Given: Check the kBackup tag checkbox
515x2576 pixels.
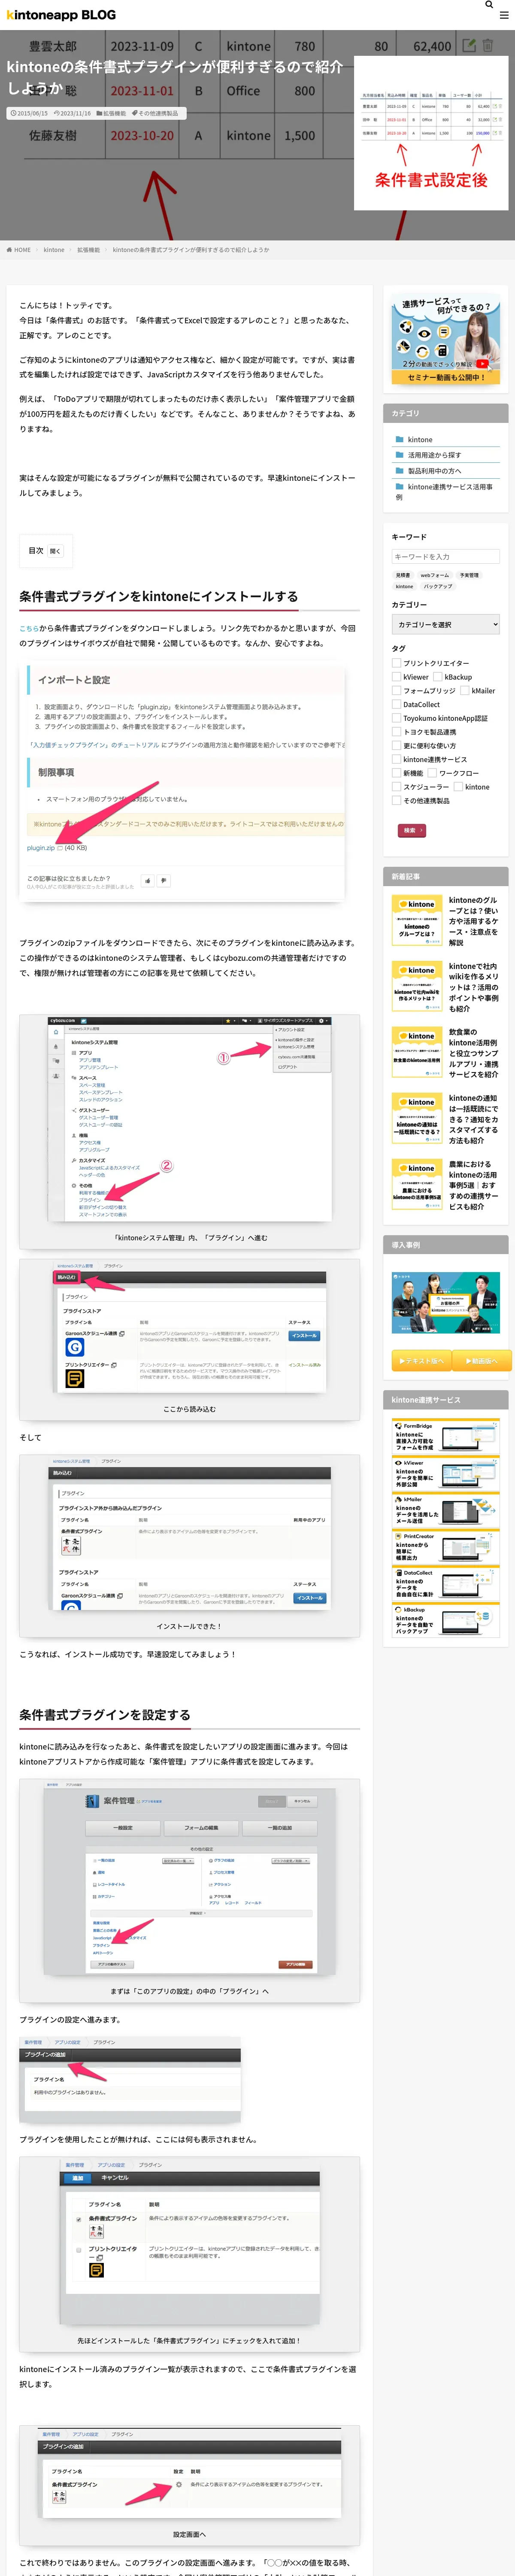Looking at the screenshot, I should pyautogui.click(x=438, y=677).
